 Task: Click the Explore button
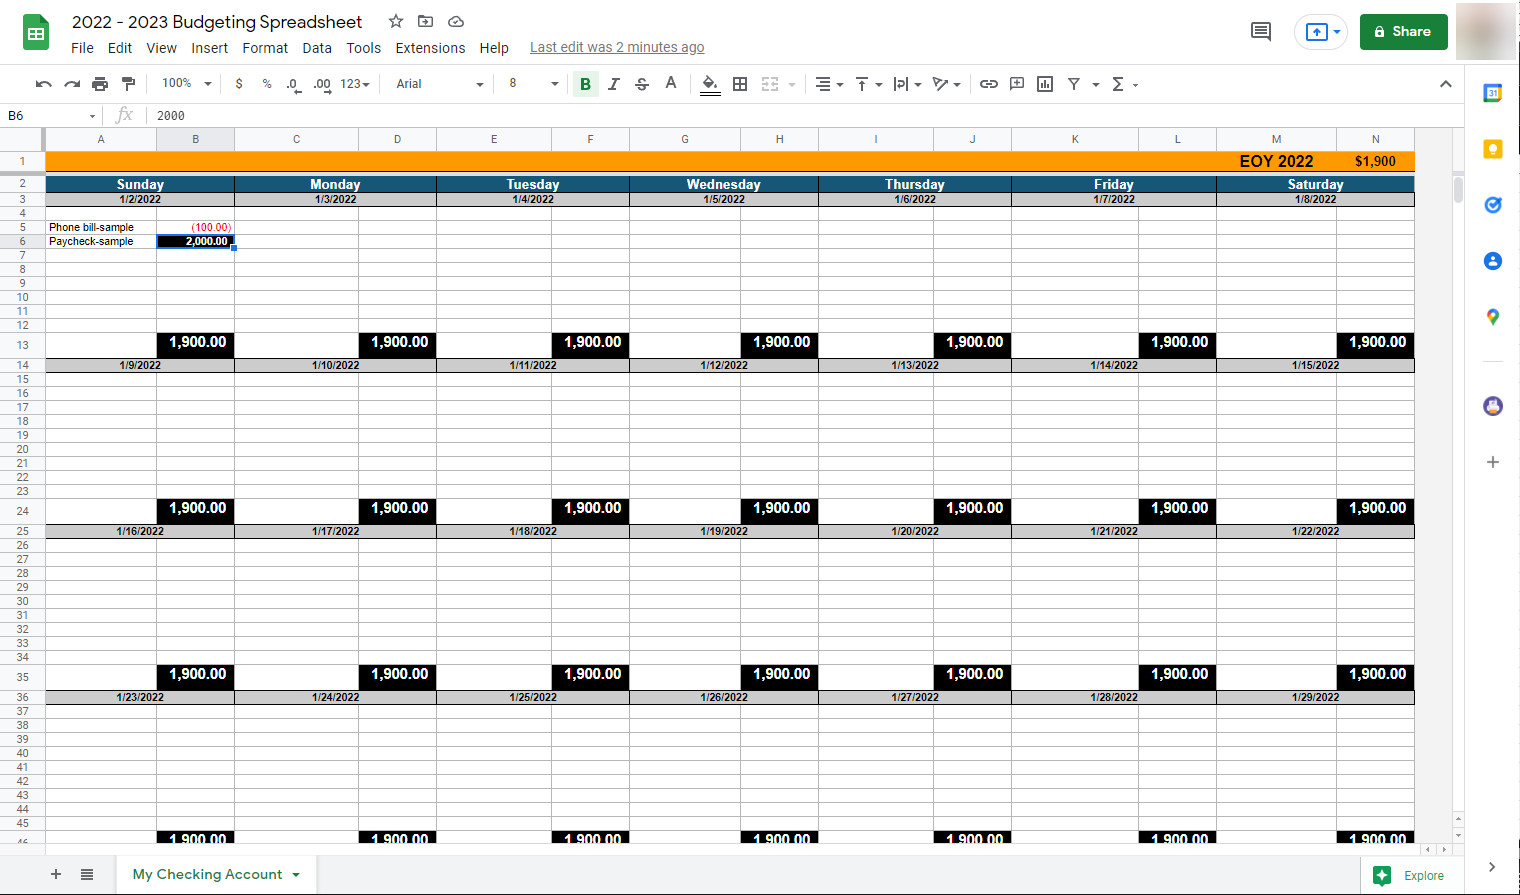(x=1412, y=875)
